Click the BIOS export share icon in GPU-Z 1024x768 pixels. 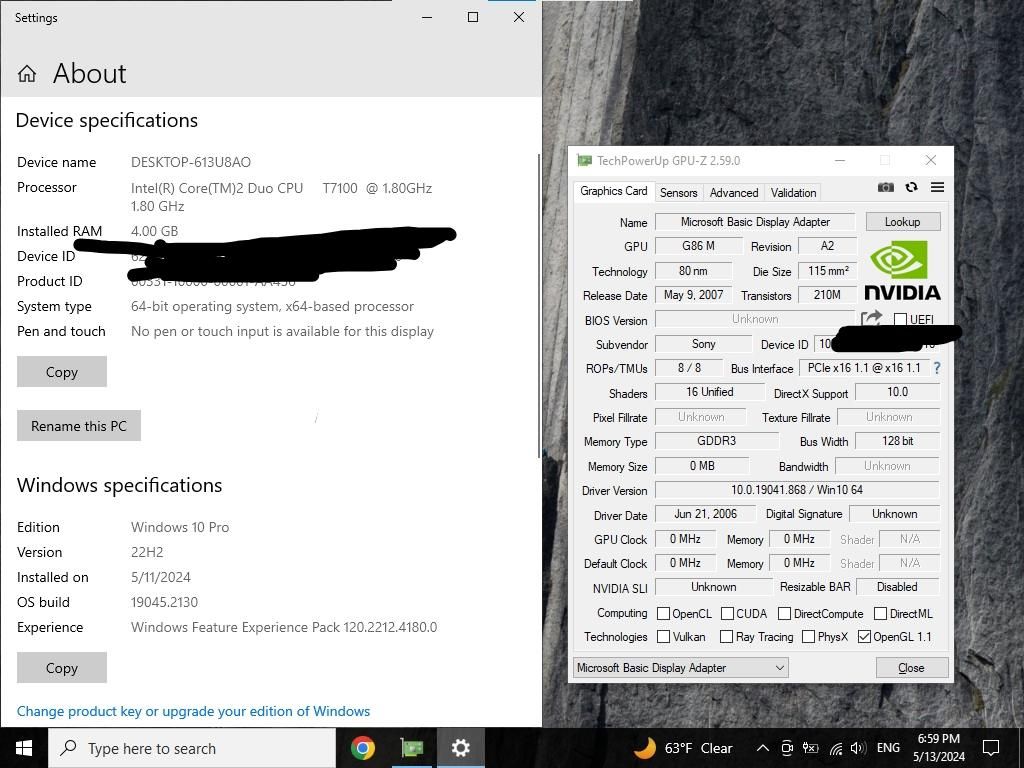pos(871,319)
